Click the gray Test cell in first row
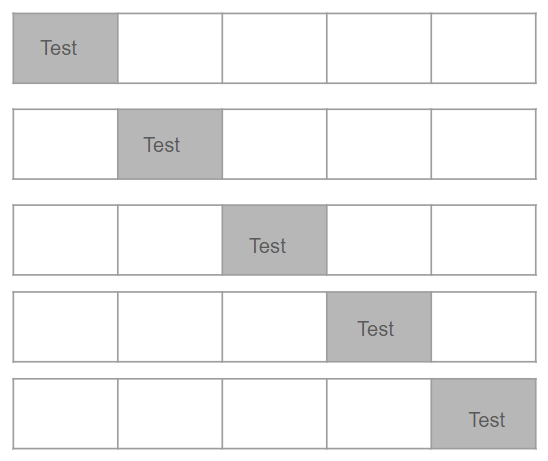Viewport: 548px width, 461px height. click(65, 48)
